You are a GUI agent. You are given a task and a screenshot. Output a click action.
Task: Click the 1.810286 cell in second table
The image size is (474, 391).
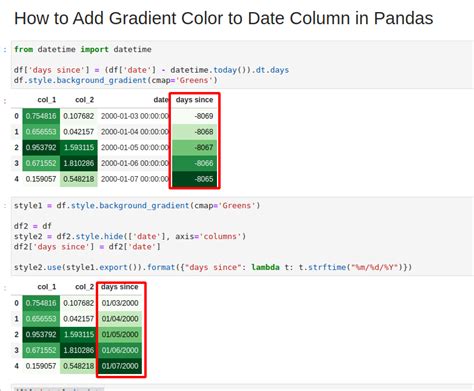point(79,350)
